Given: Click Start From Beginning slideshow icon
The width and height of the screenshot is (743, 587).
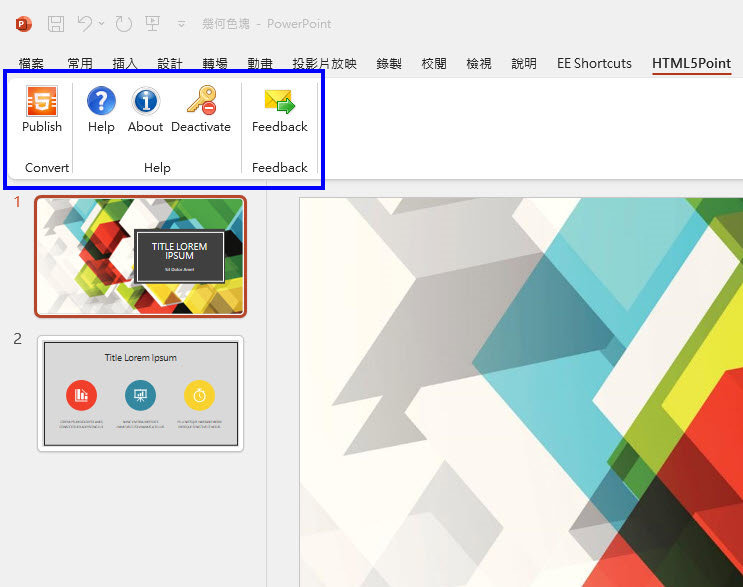Looking at the screenshot, I should [153, 23].
